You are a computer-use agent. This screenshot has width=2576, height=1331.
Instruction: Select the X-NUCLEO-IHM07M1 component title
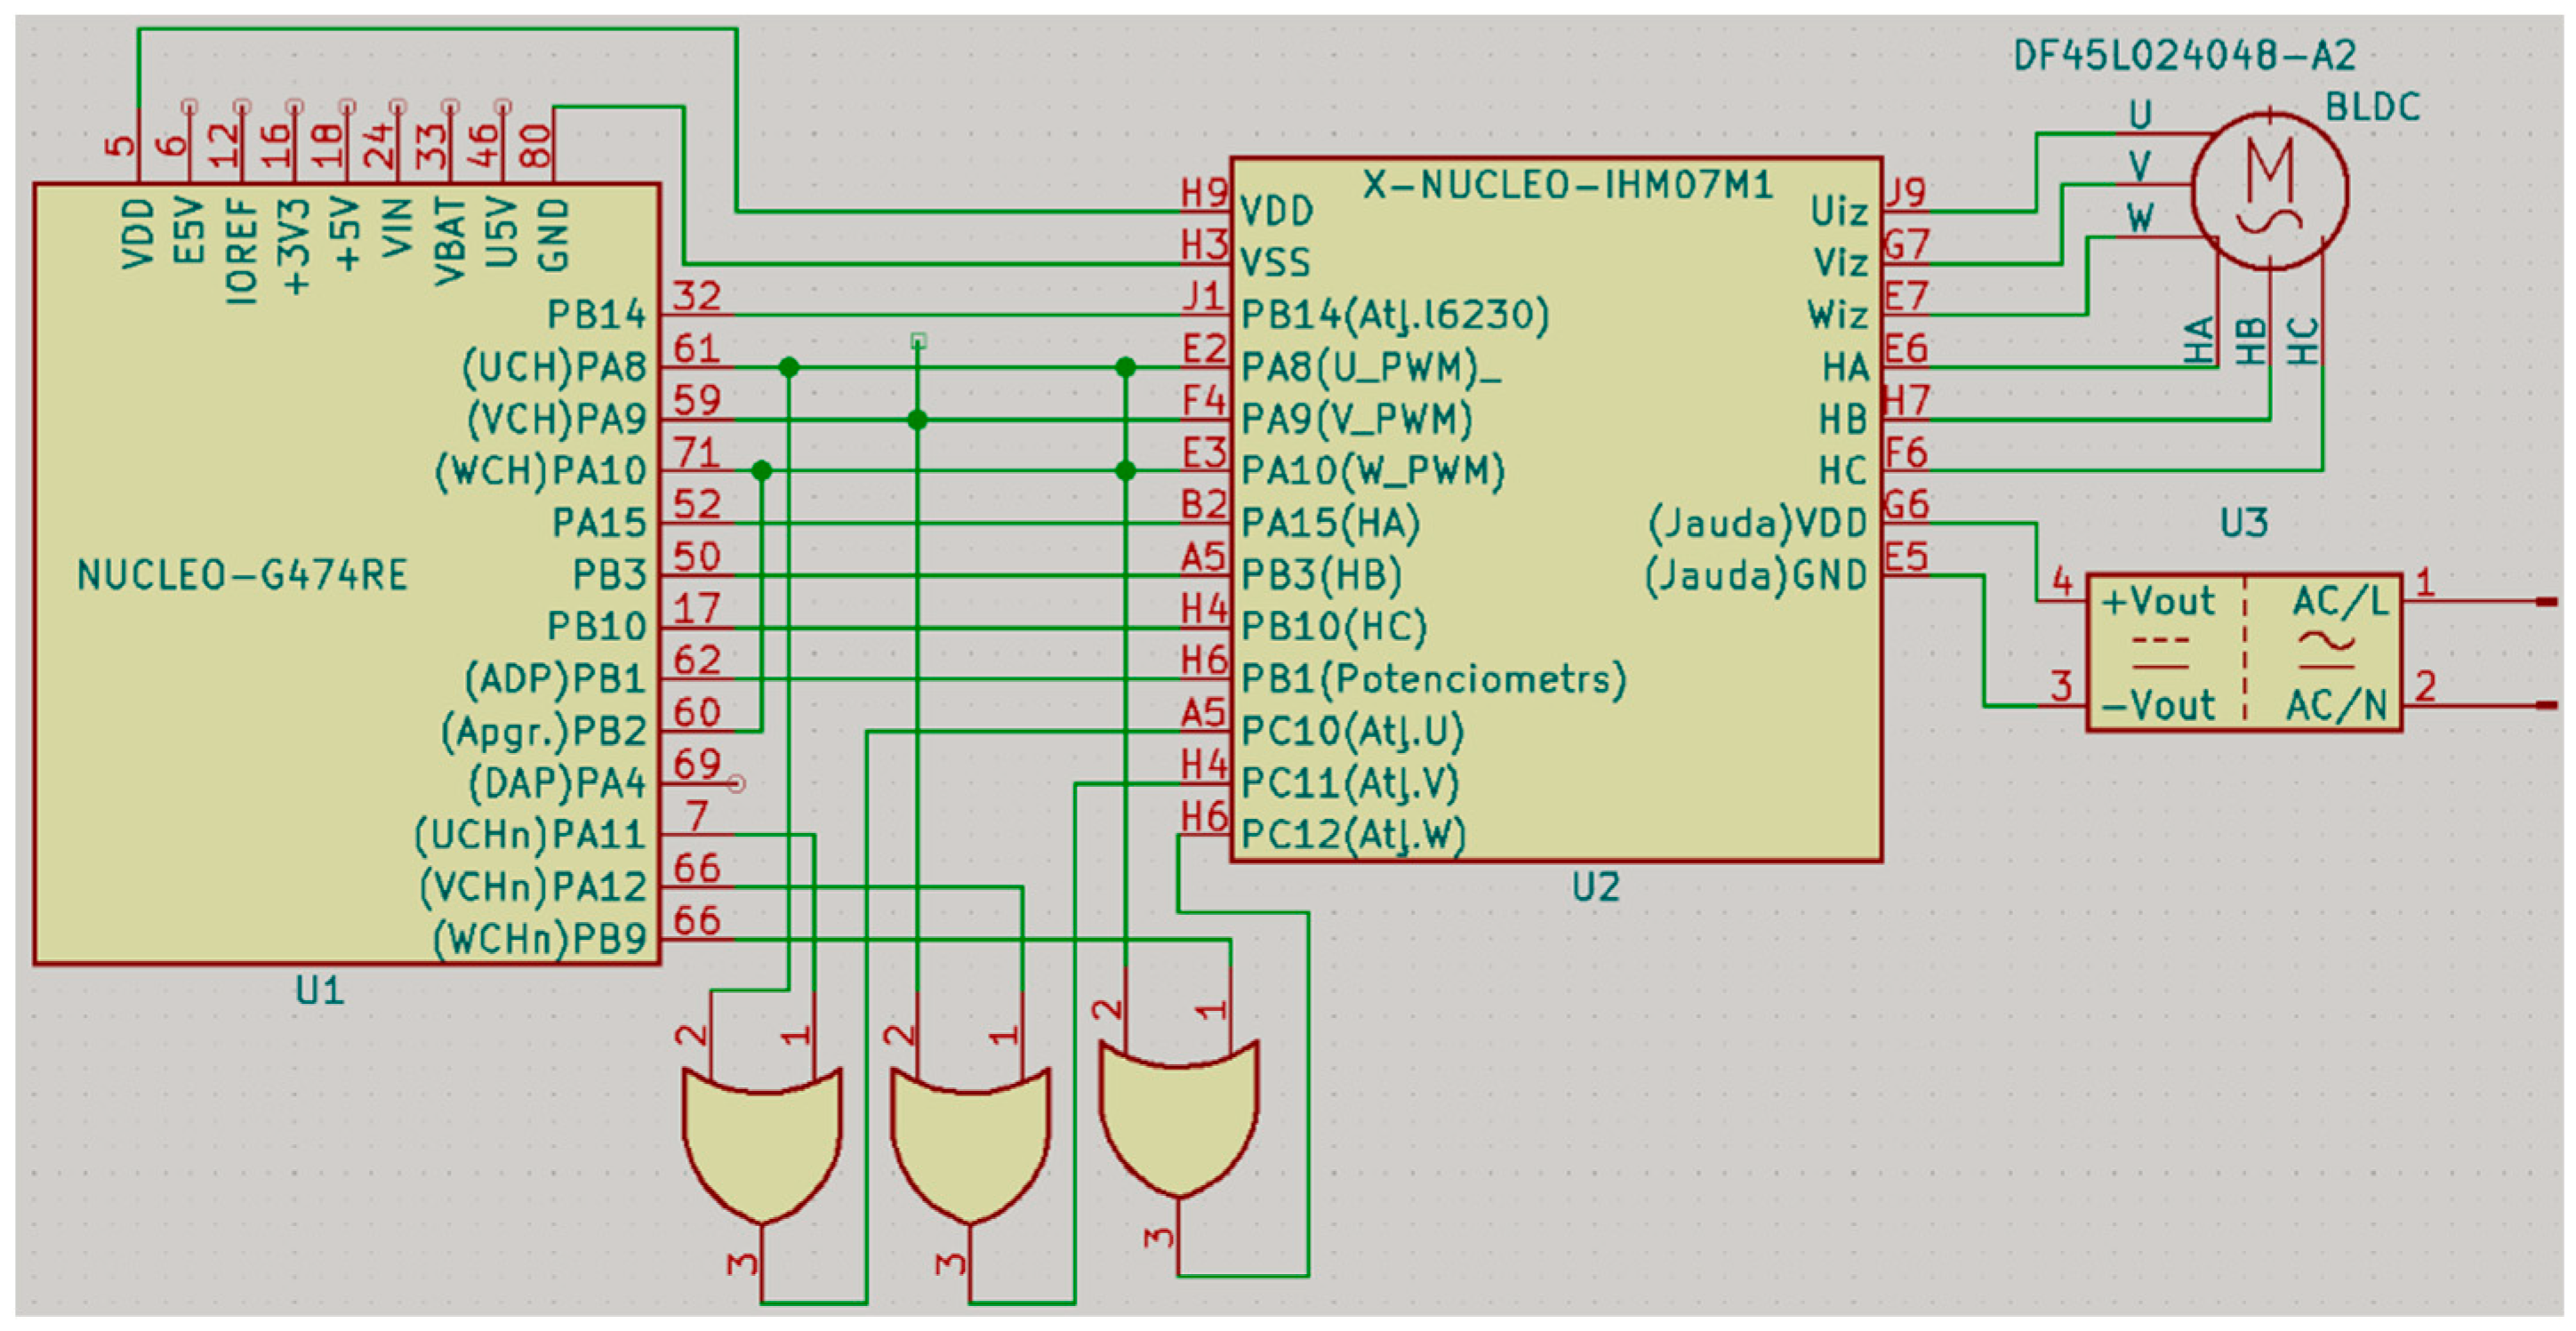[x=1567, y=186]
